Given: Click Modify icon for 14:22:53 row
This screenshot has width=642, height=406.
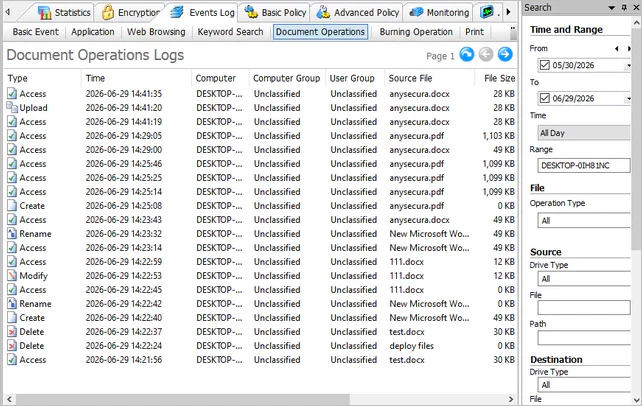Looking at the screenshot, I should tap(12, 275).
